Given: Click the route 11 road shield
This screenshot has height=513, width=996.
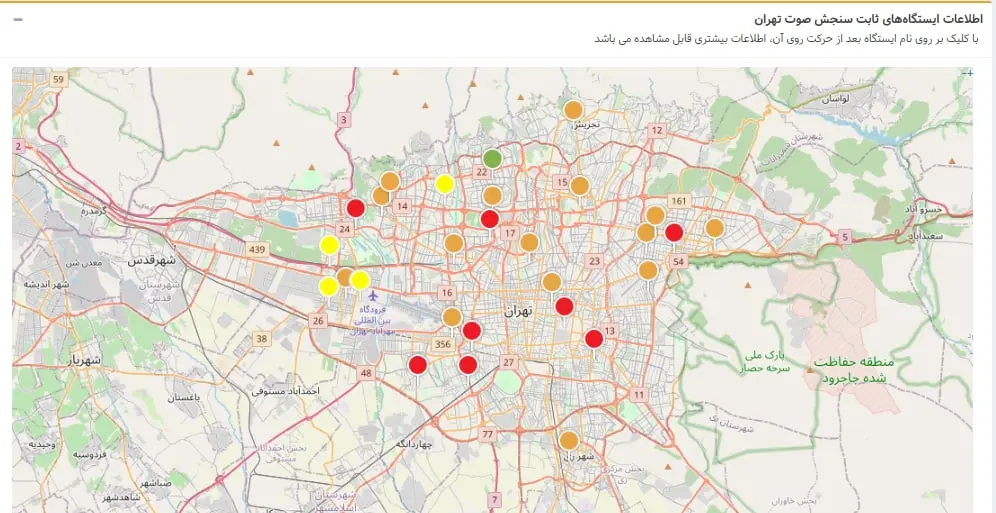Looking at the screenshot, I should click(639, 395).
